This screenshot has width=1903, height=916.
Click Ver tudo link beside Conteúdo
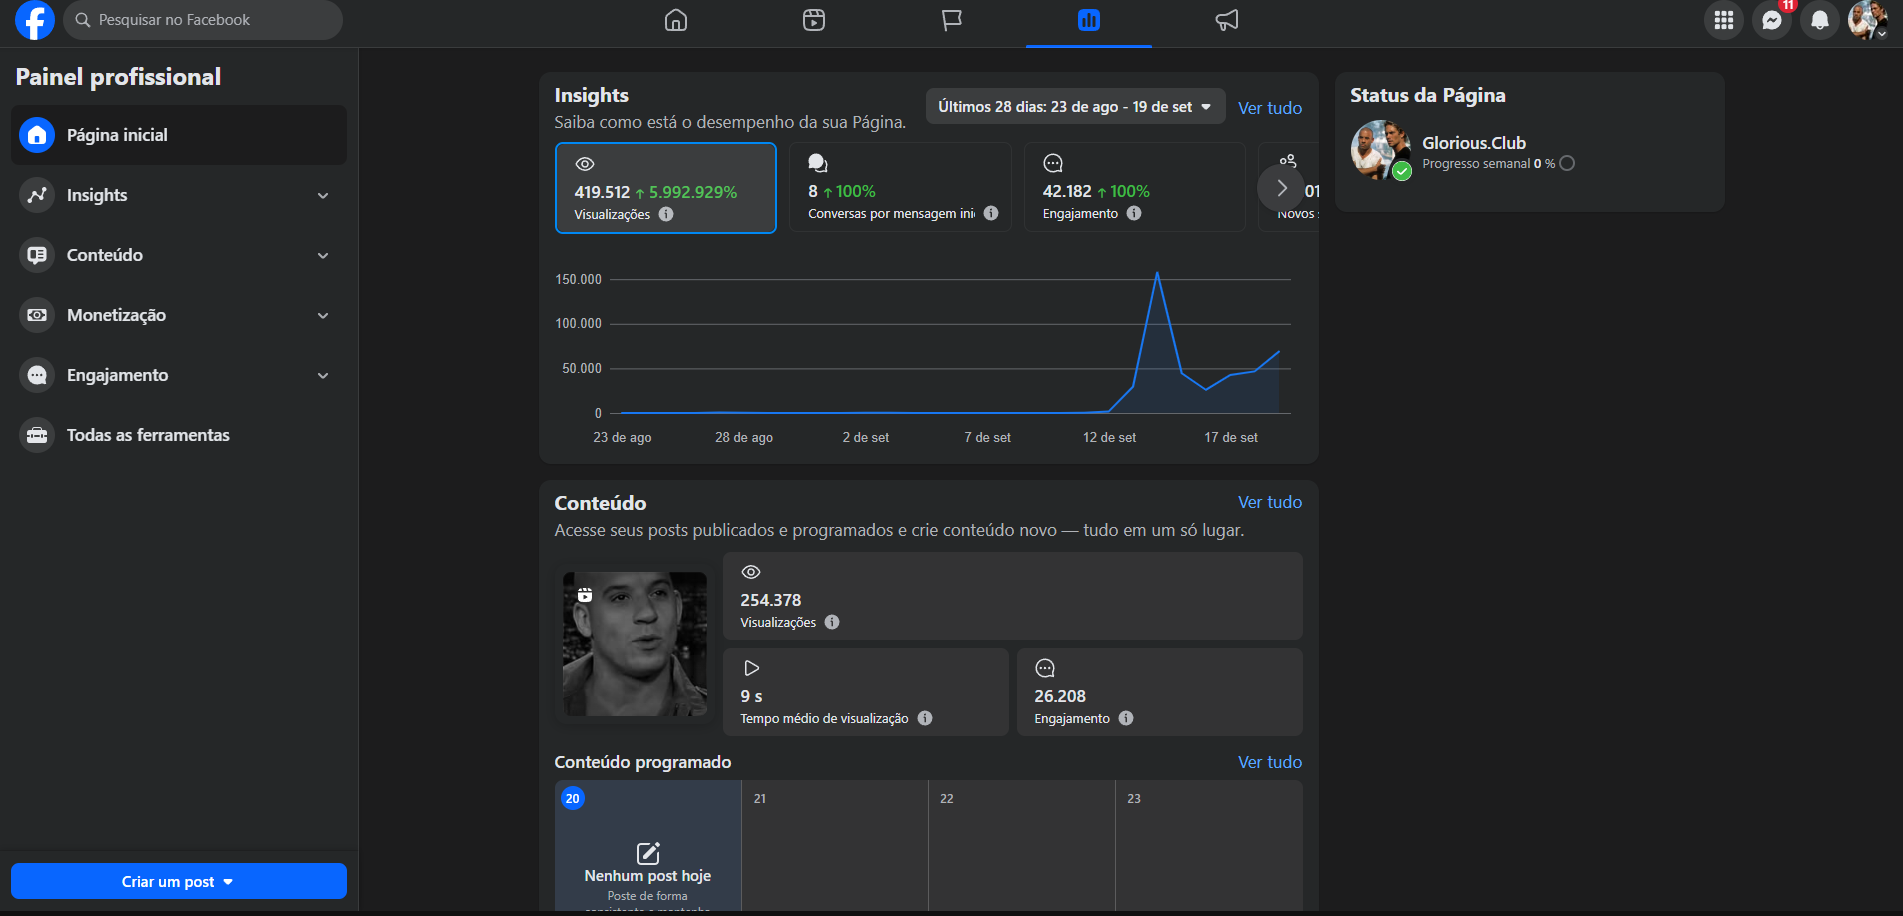1270,502
